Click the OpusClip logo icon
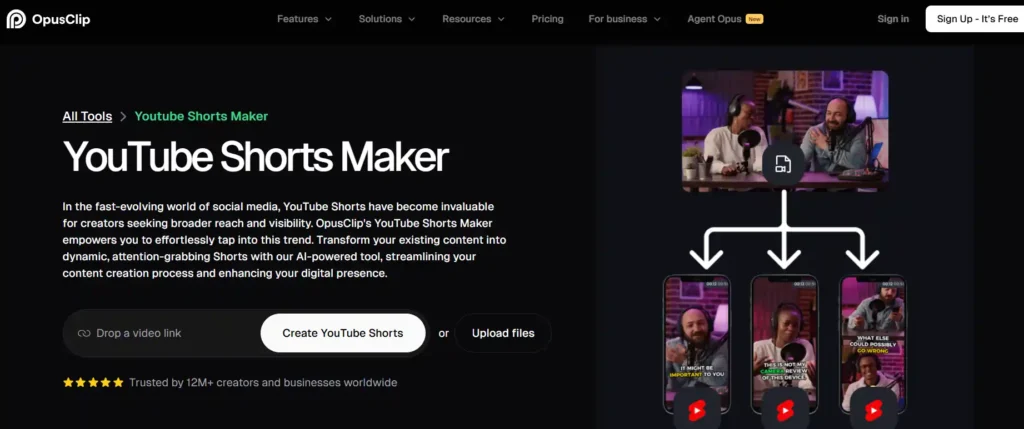 16,19
